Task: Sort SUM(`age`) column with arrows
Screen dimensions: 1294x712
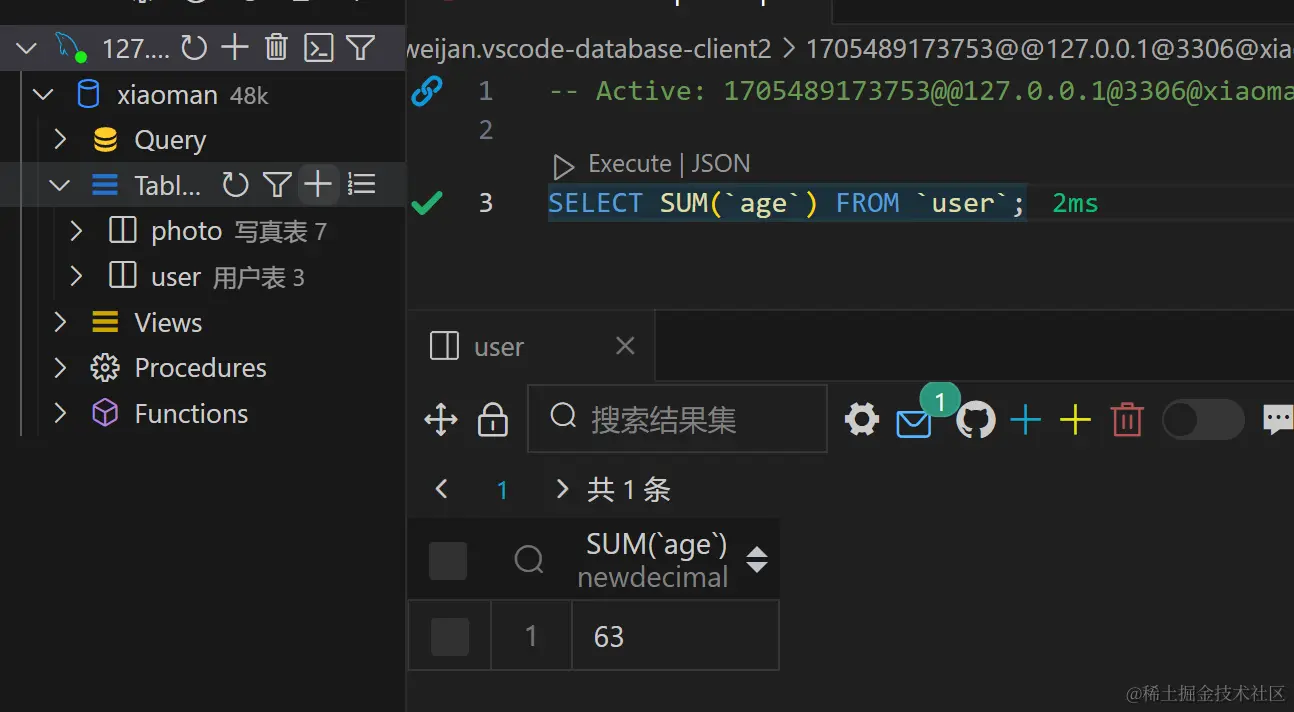Action: (x=757, y=560)
